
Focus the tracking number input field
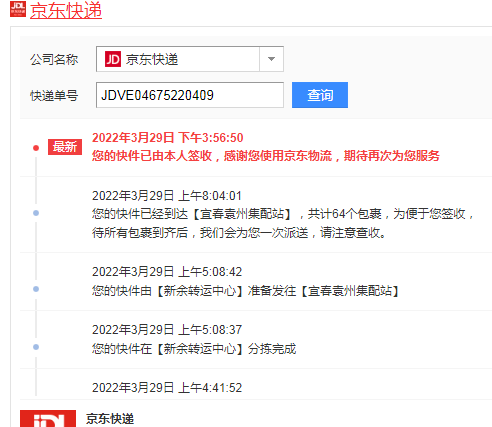tap(190, 95)
